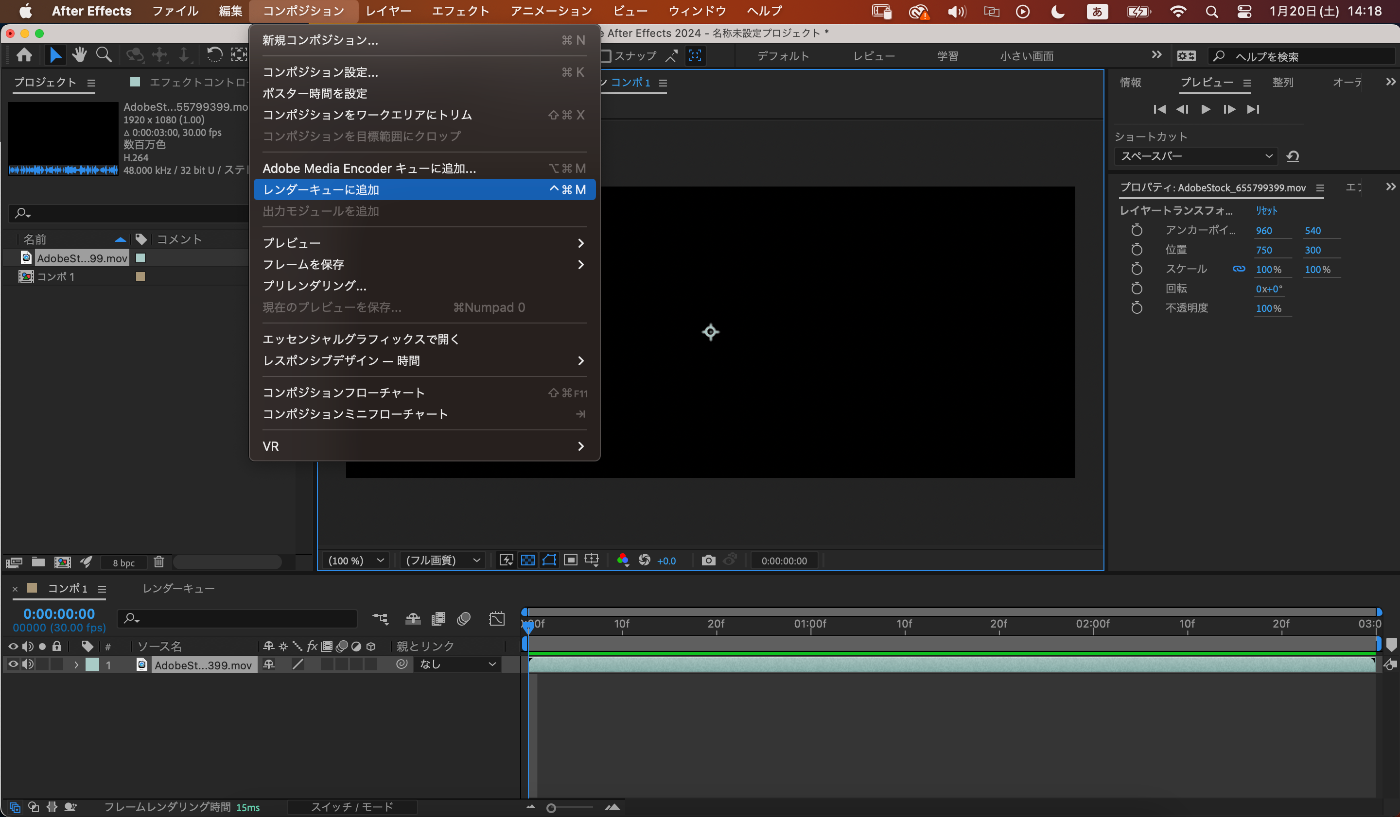Toggle the position property stopwatch
1400x817 pixels.
(x=1136, y=250)
